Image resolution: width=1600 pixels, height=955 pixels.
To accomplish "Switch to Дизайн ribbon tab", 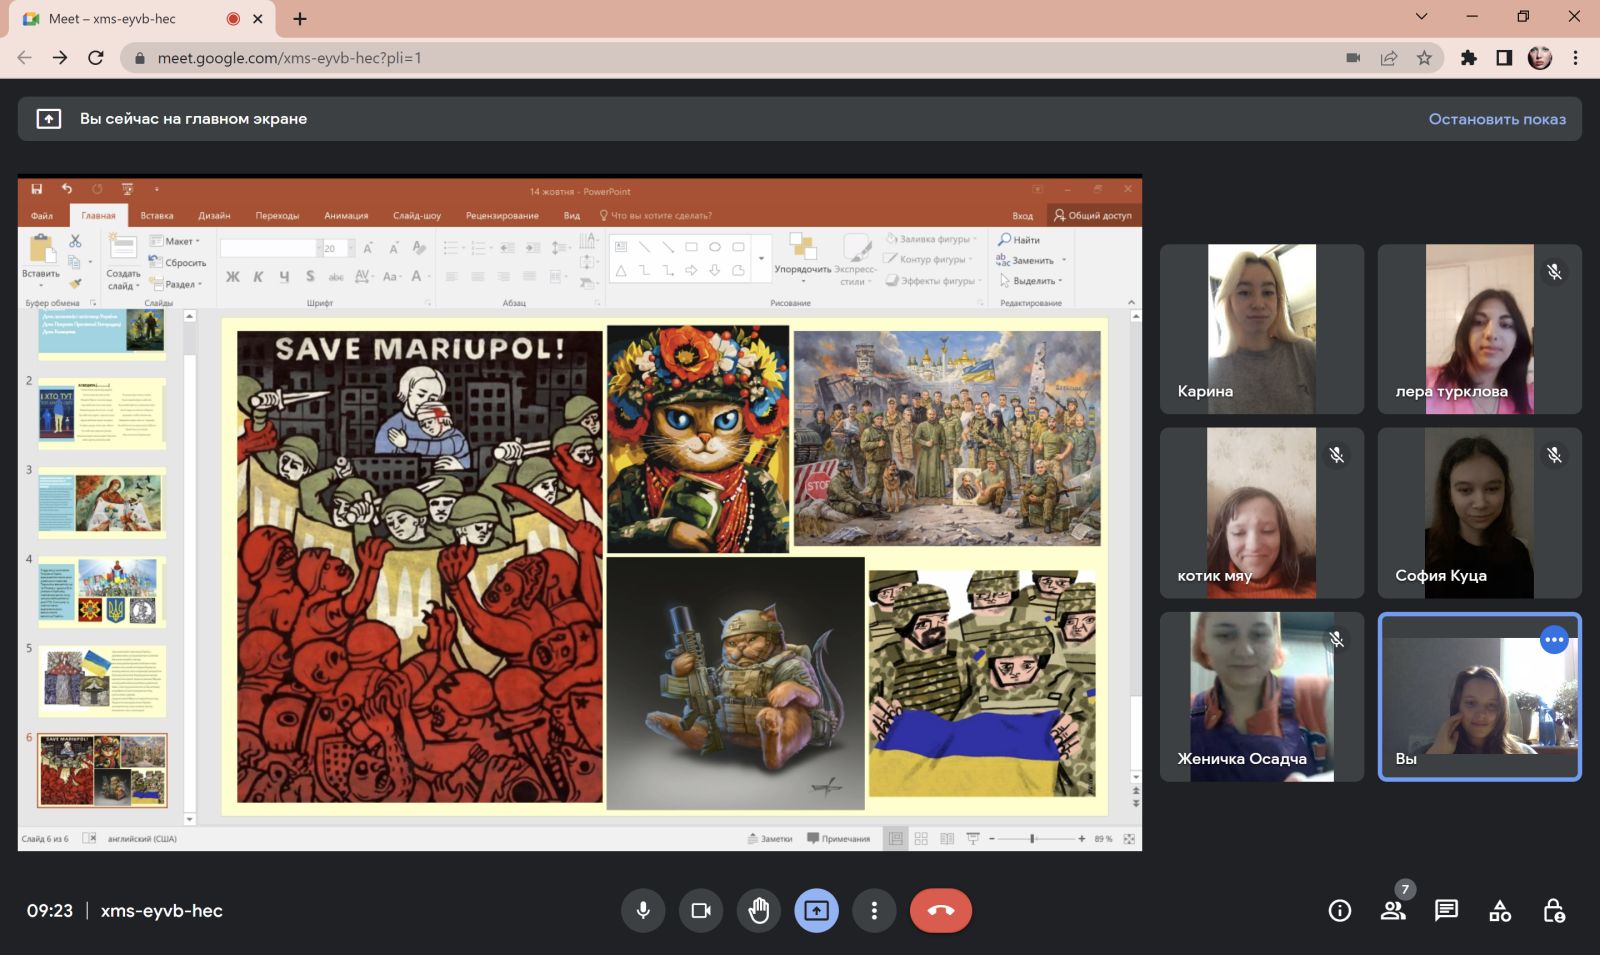I will click(x=214, y=215).
